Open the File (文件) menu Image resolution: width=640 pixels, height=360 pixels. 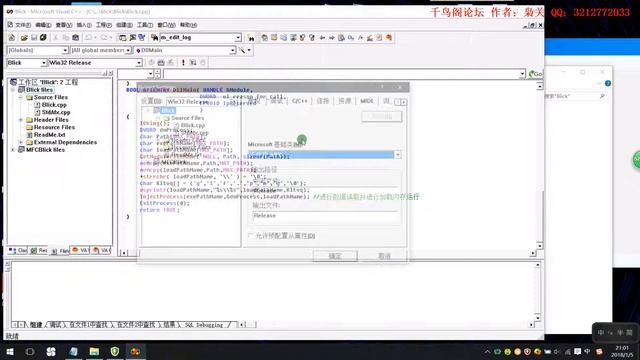(x=22, y=25)
